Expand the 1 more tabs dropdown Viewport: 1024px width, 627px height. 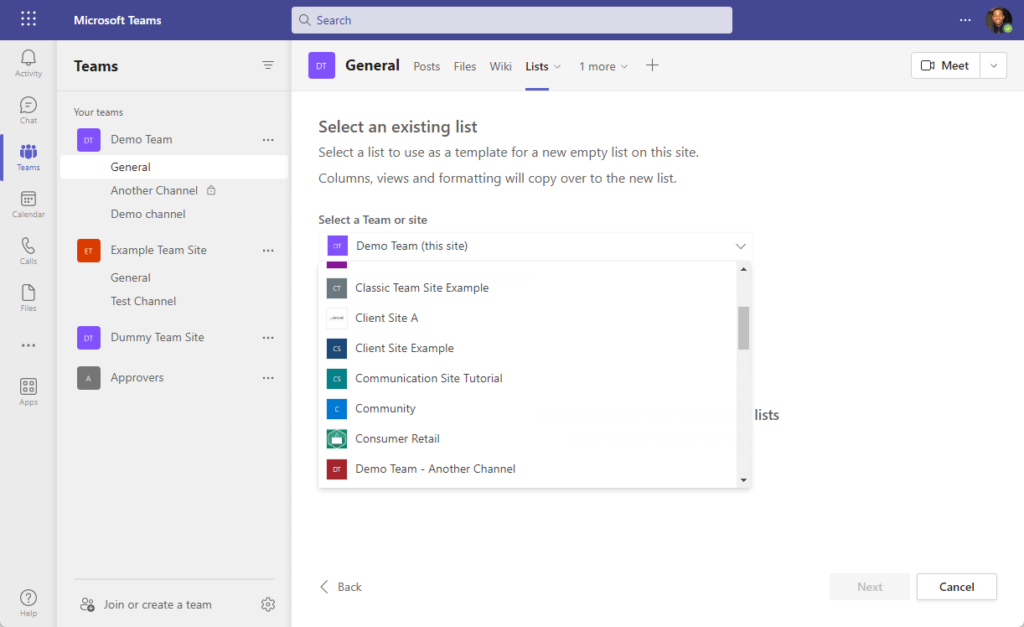(x=603, y=67)
